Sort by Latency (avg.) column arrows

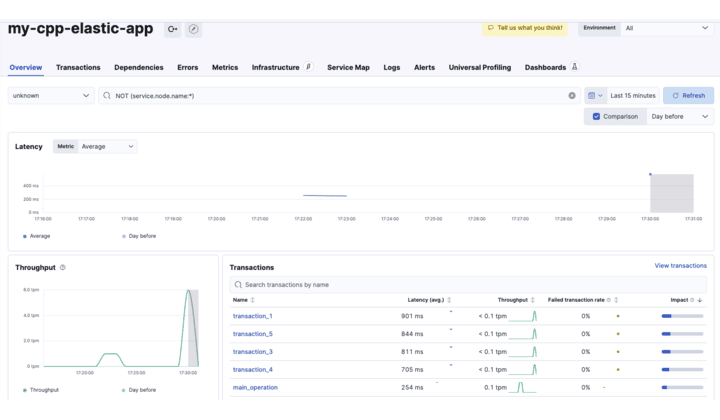[449, 300]
